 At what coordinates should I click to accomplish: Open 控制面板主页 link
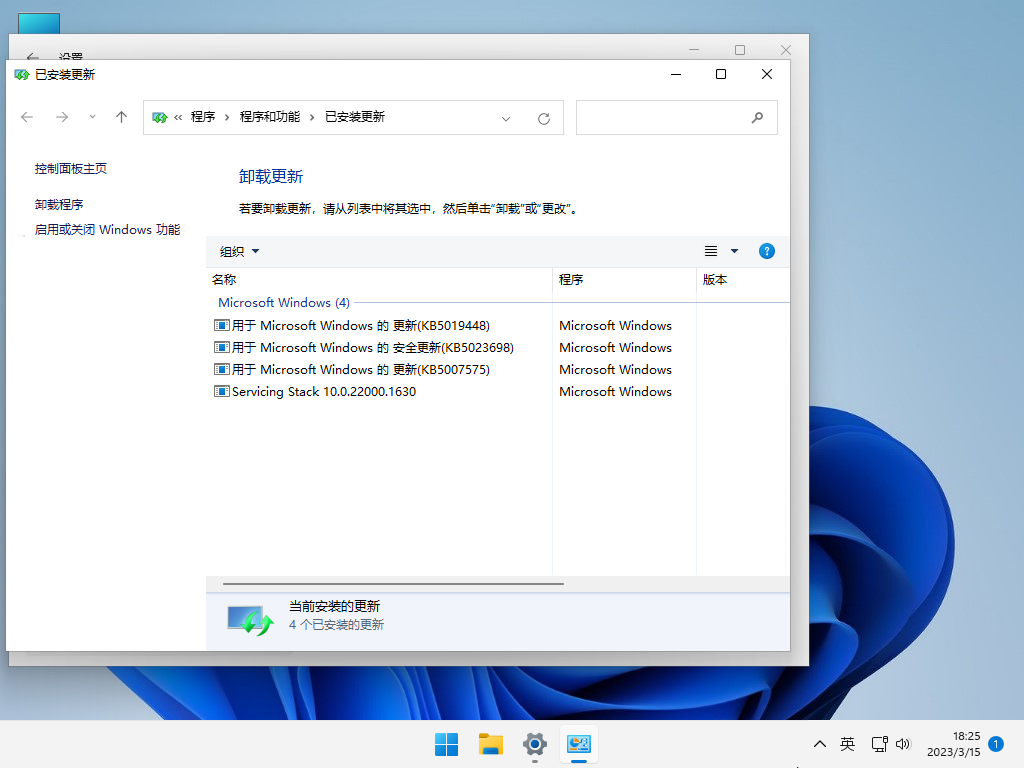71,169
